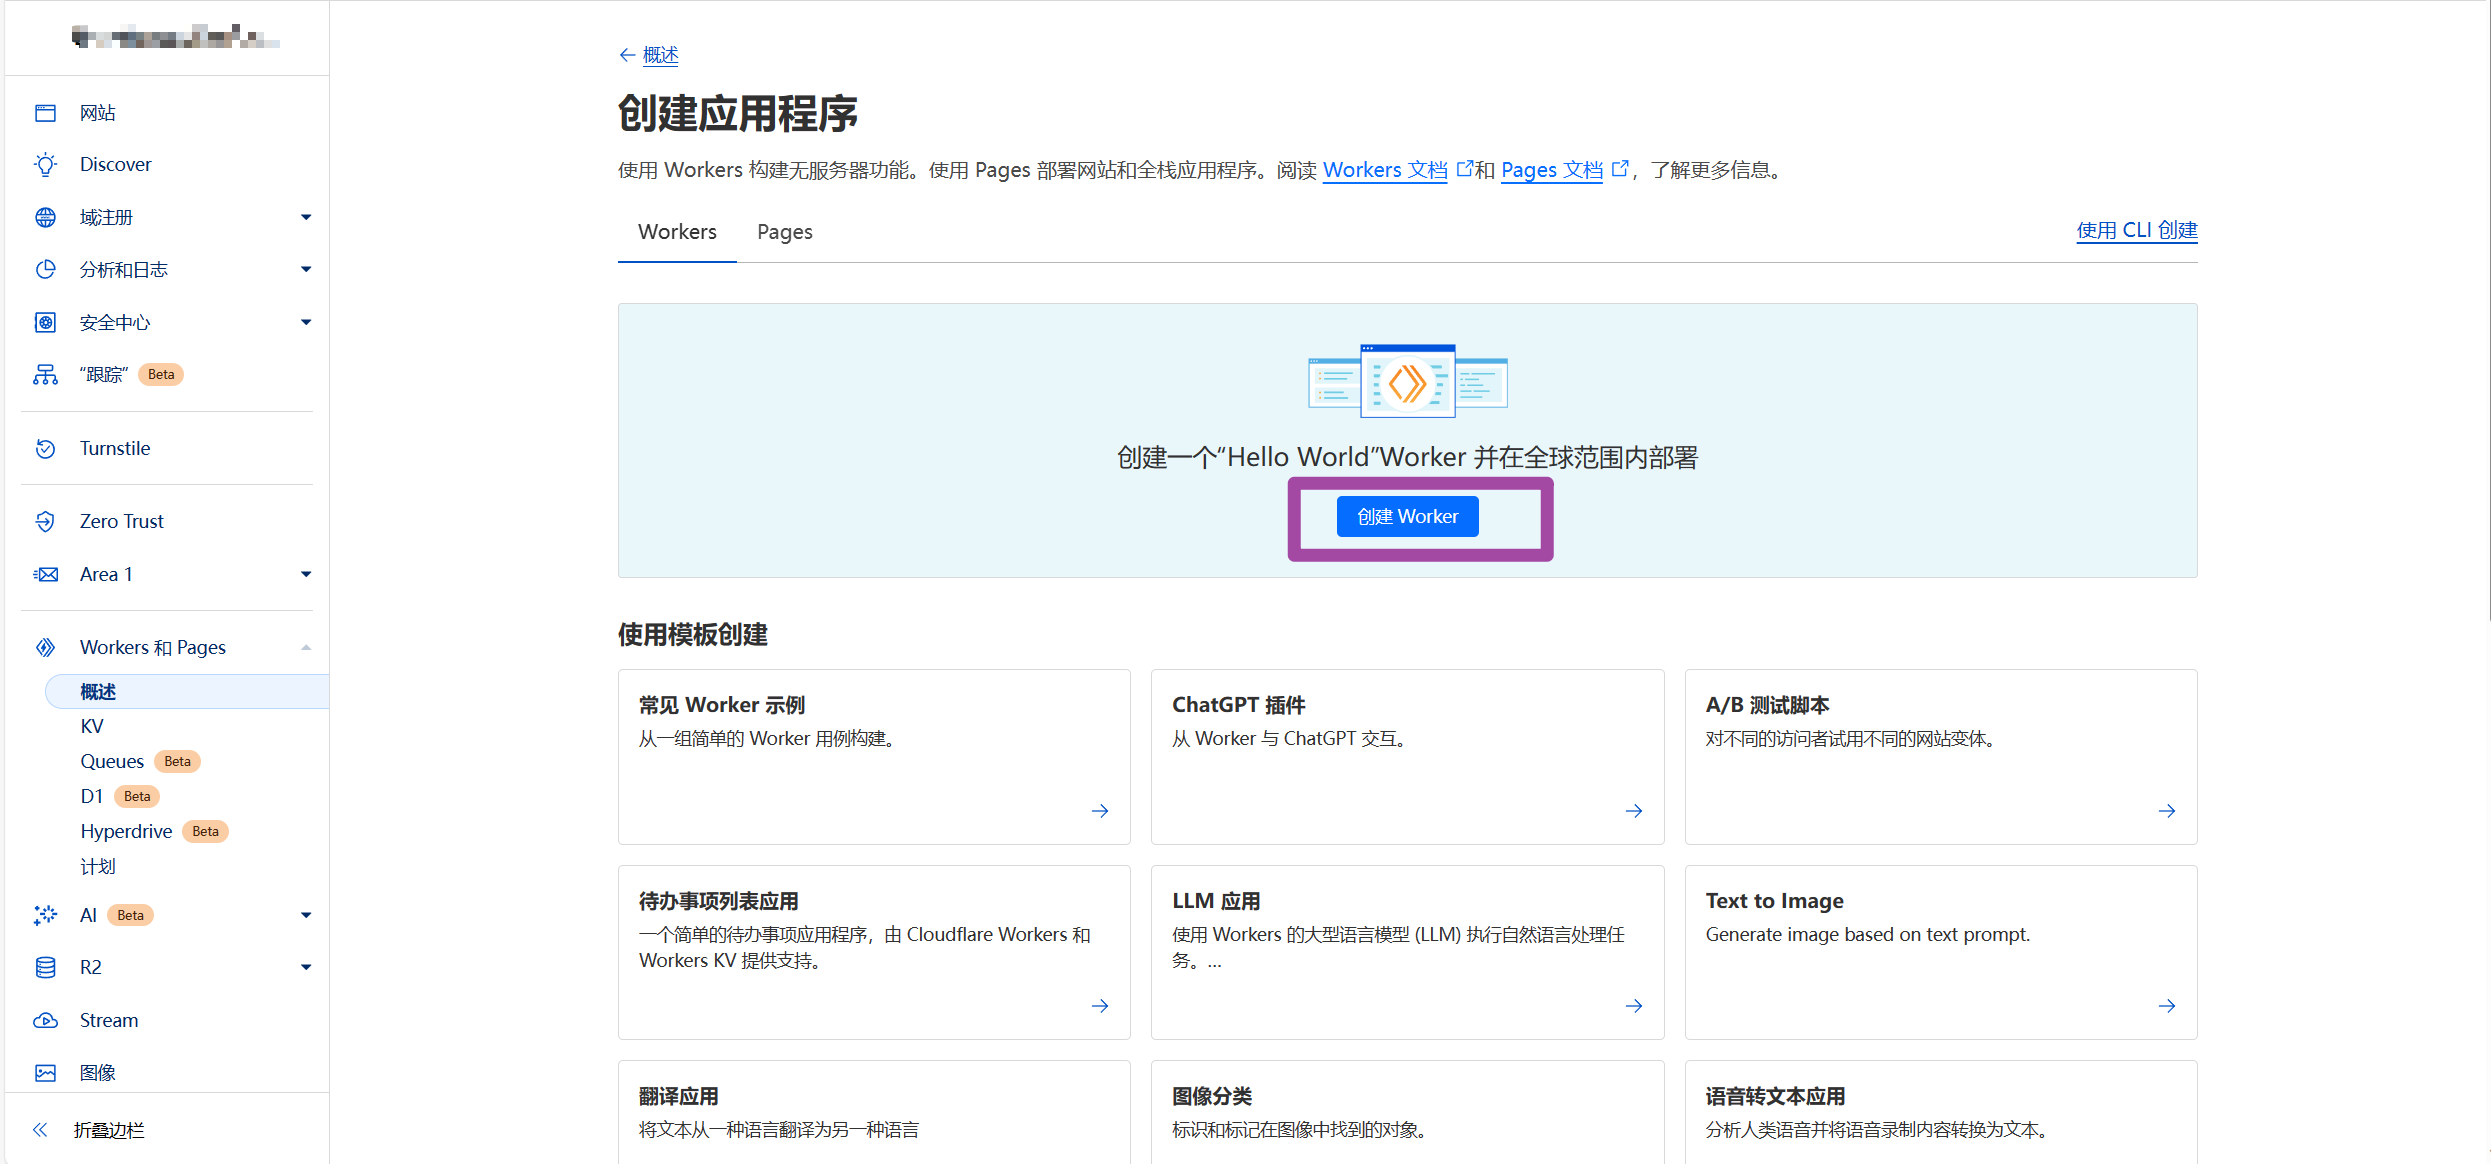Click arrow on Text to Image card
Screen dimensions: 2491x1164
tap(2167, 1006)
